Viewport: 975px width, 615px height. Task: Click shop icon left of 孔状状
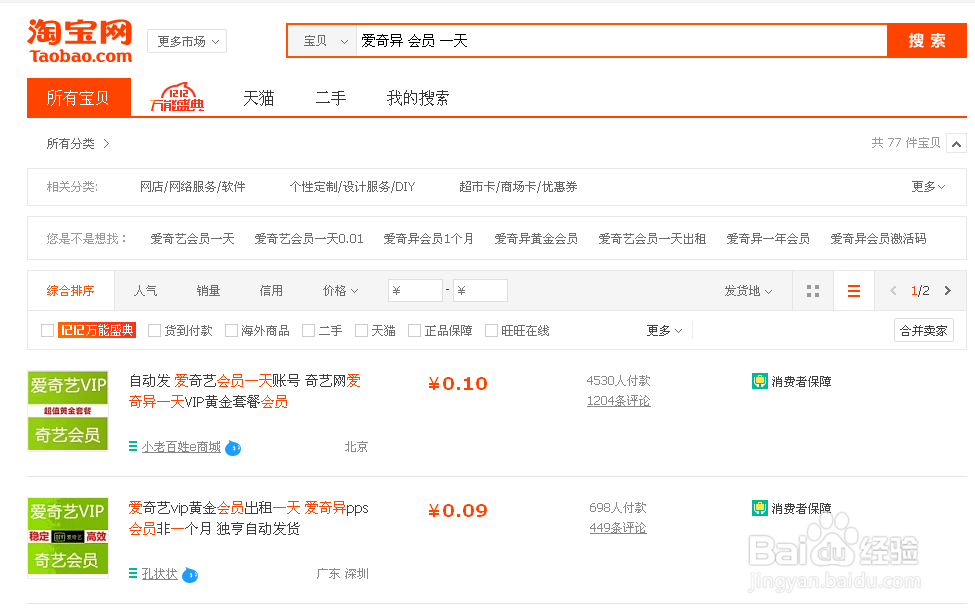pos(132,573)
